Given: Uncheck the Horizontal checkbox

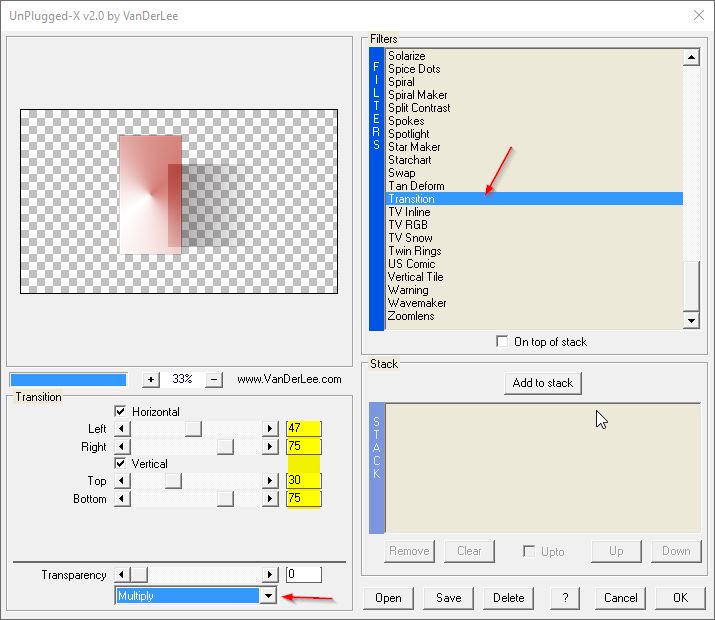Looking at the screenshot, I should pos(121,412).
